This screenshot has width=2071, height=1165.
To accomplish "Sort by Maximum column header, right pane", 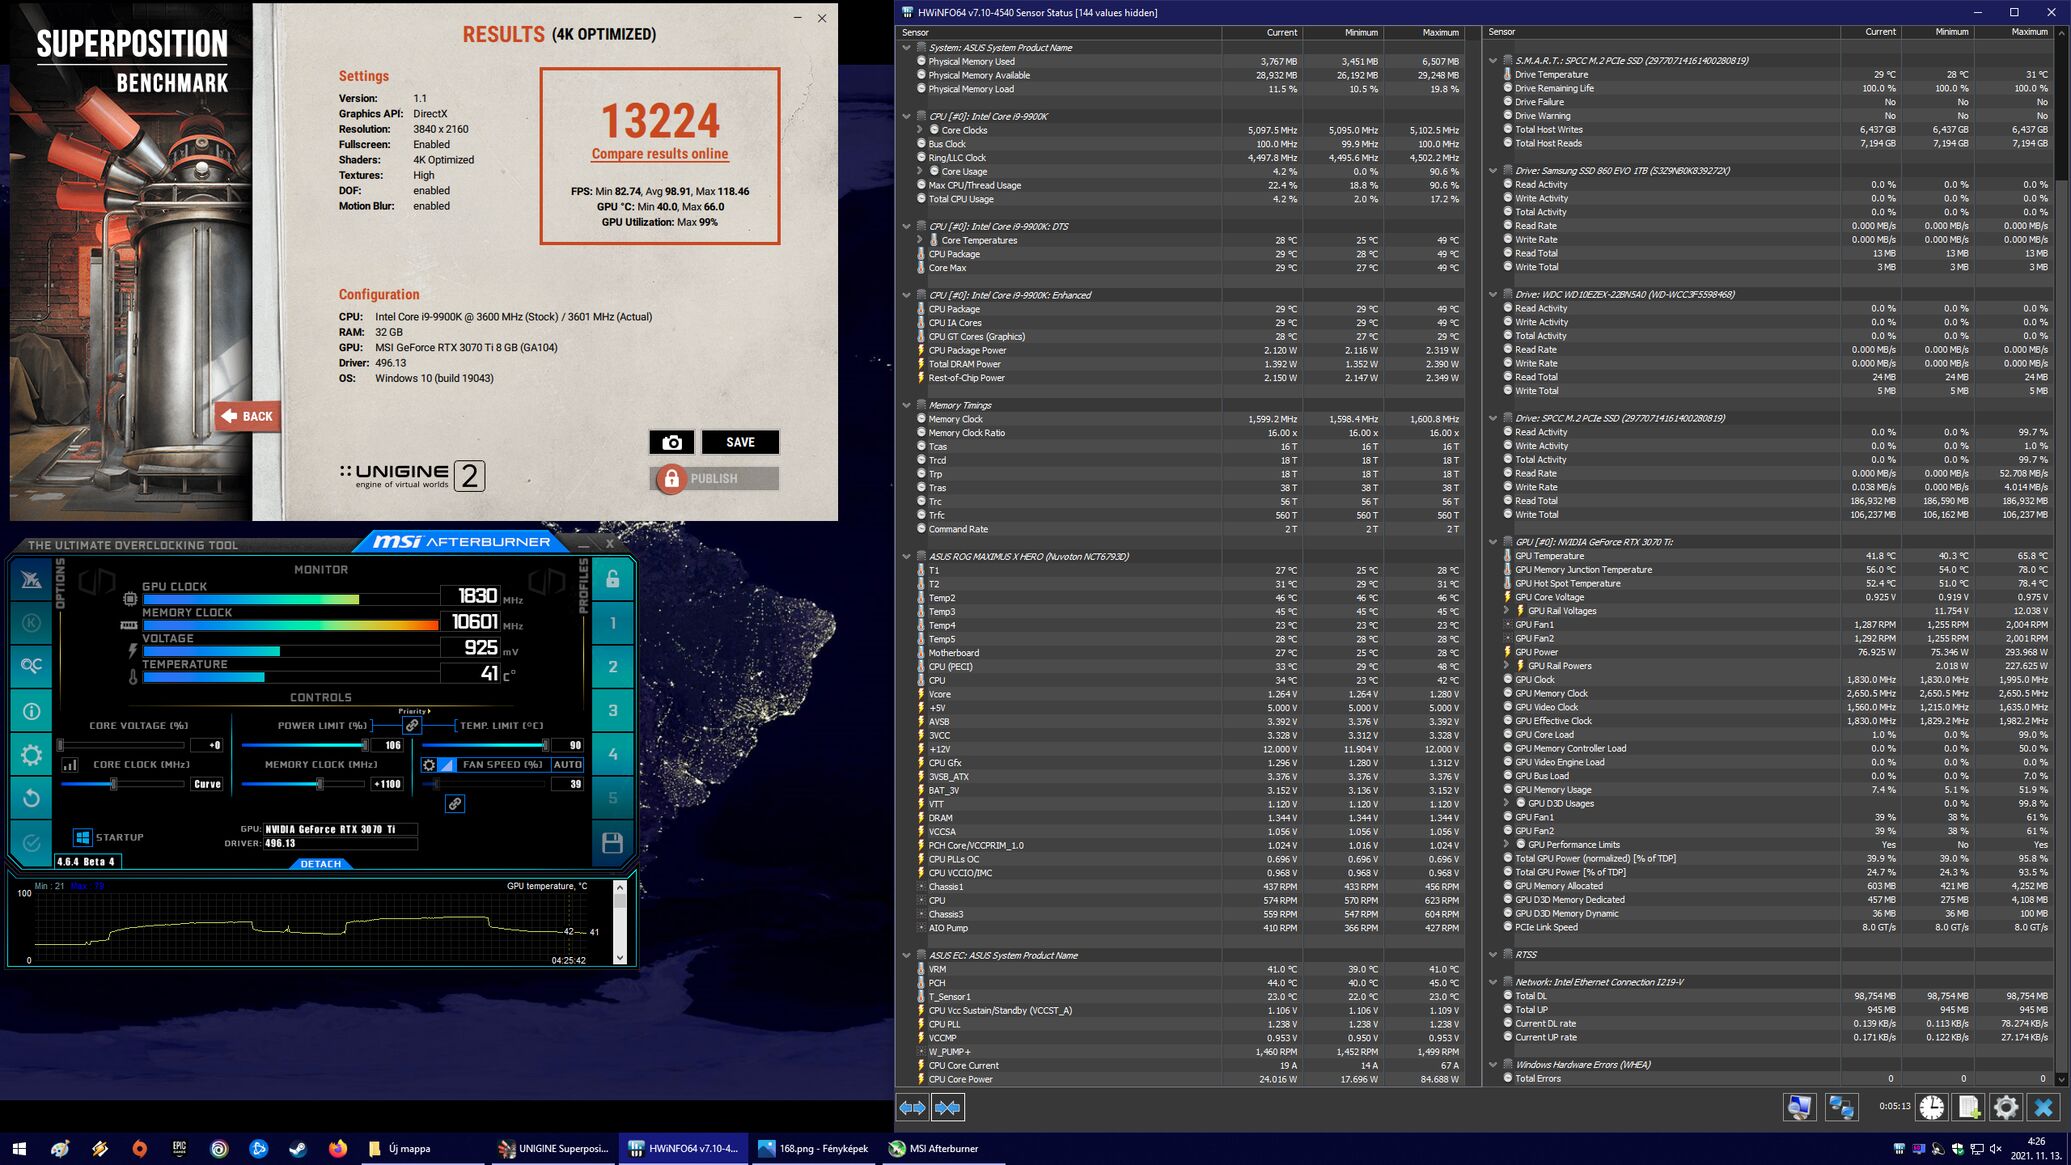I will [2012, 32].
